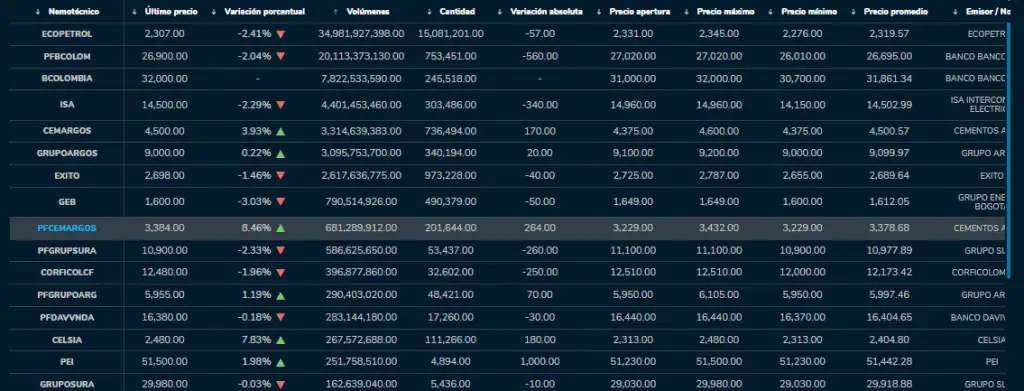Select the ISA ticker cell

pos(67,105)
